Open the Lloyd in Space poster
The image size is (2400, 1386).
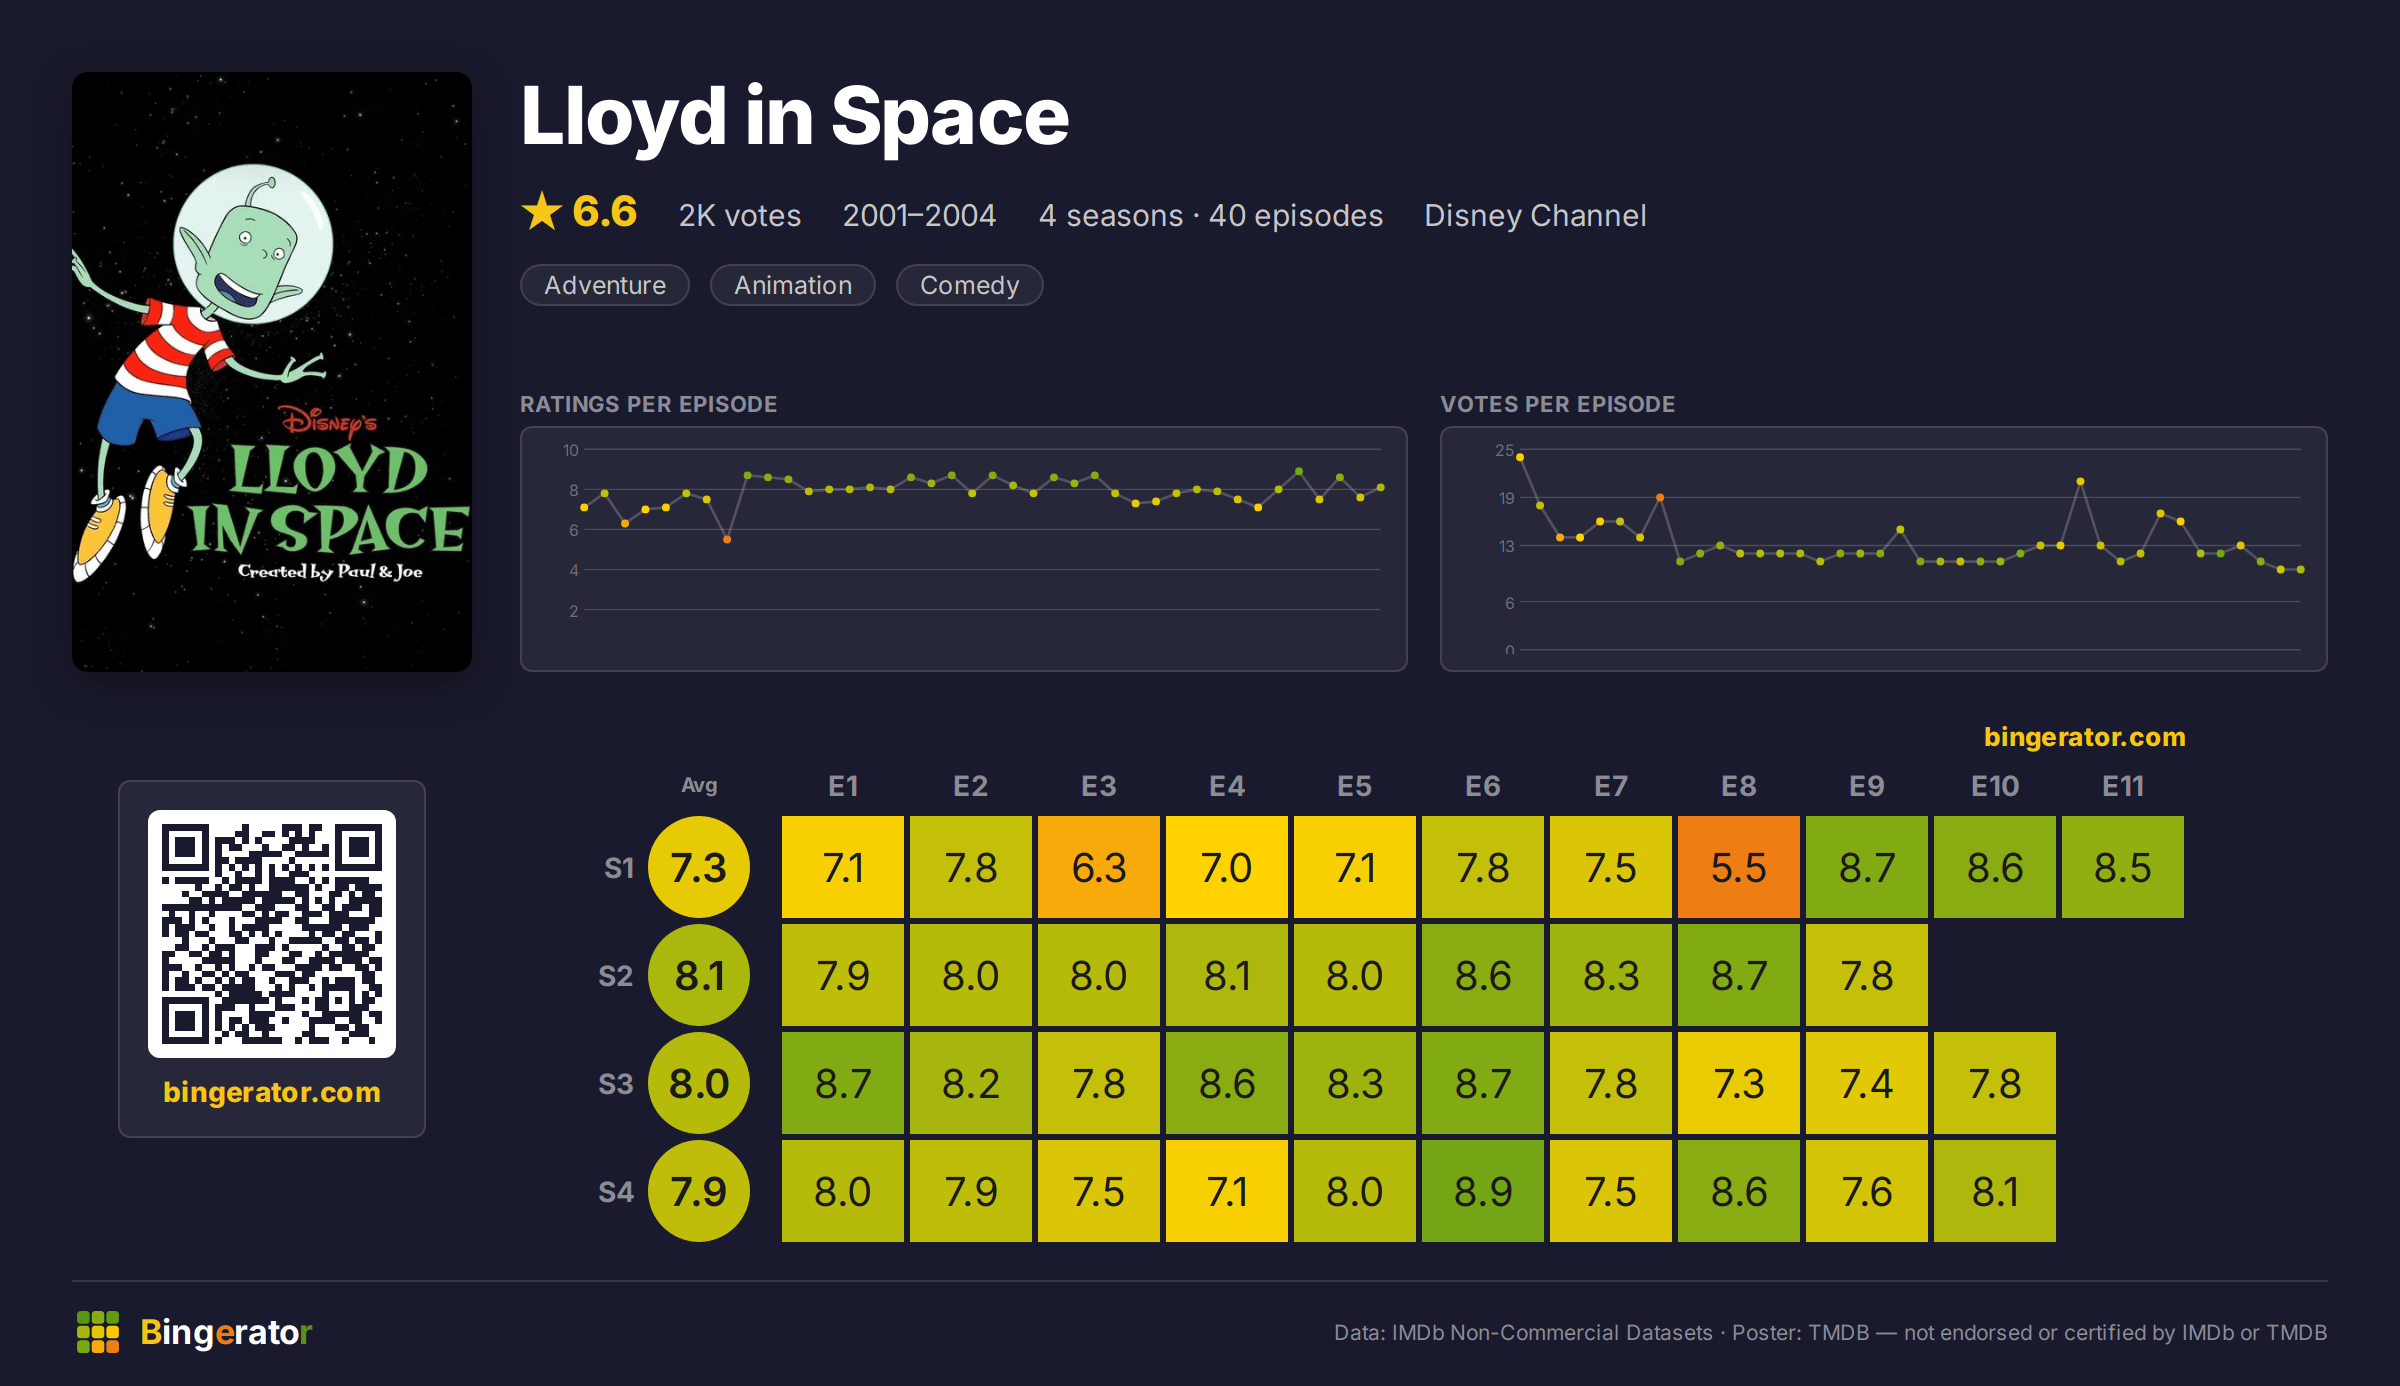pyautogui.click(x=272, y=372)
